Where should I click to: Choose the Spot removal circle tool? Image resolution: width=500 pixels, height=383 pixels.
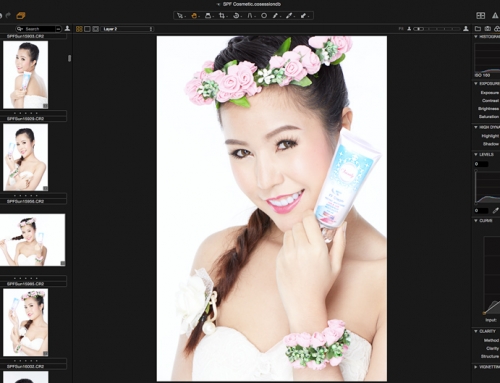pyautogui.click(x=264, y=16)
